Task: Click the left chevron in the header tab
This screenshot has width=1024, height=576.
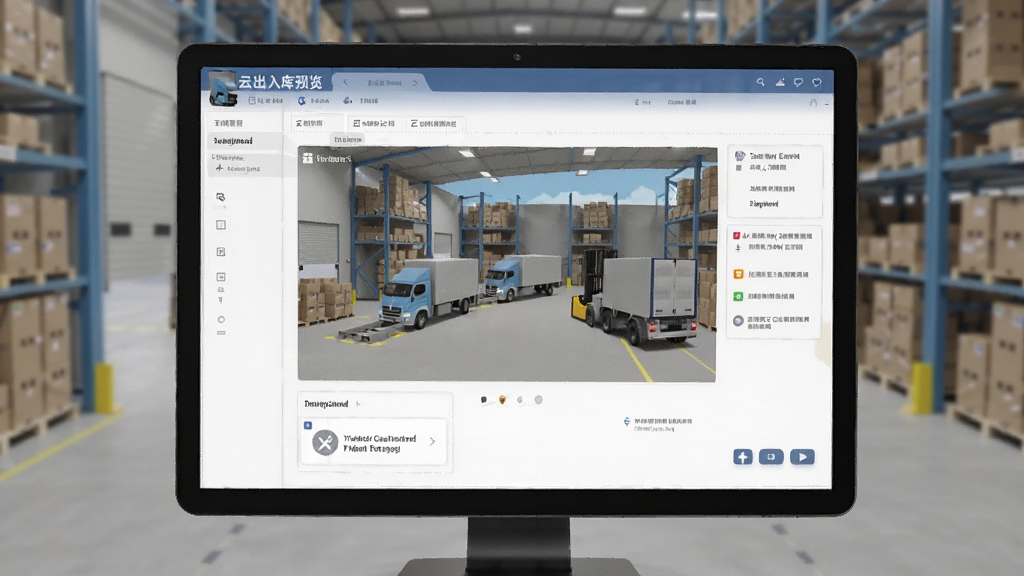Action: point(345,82)
